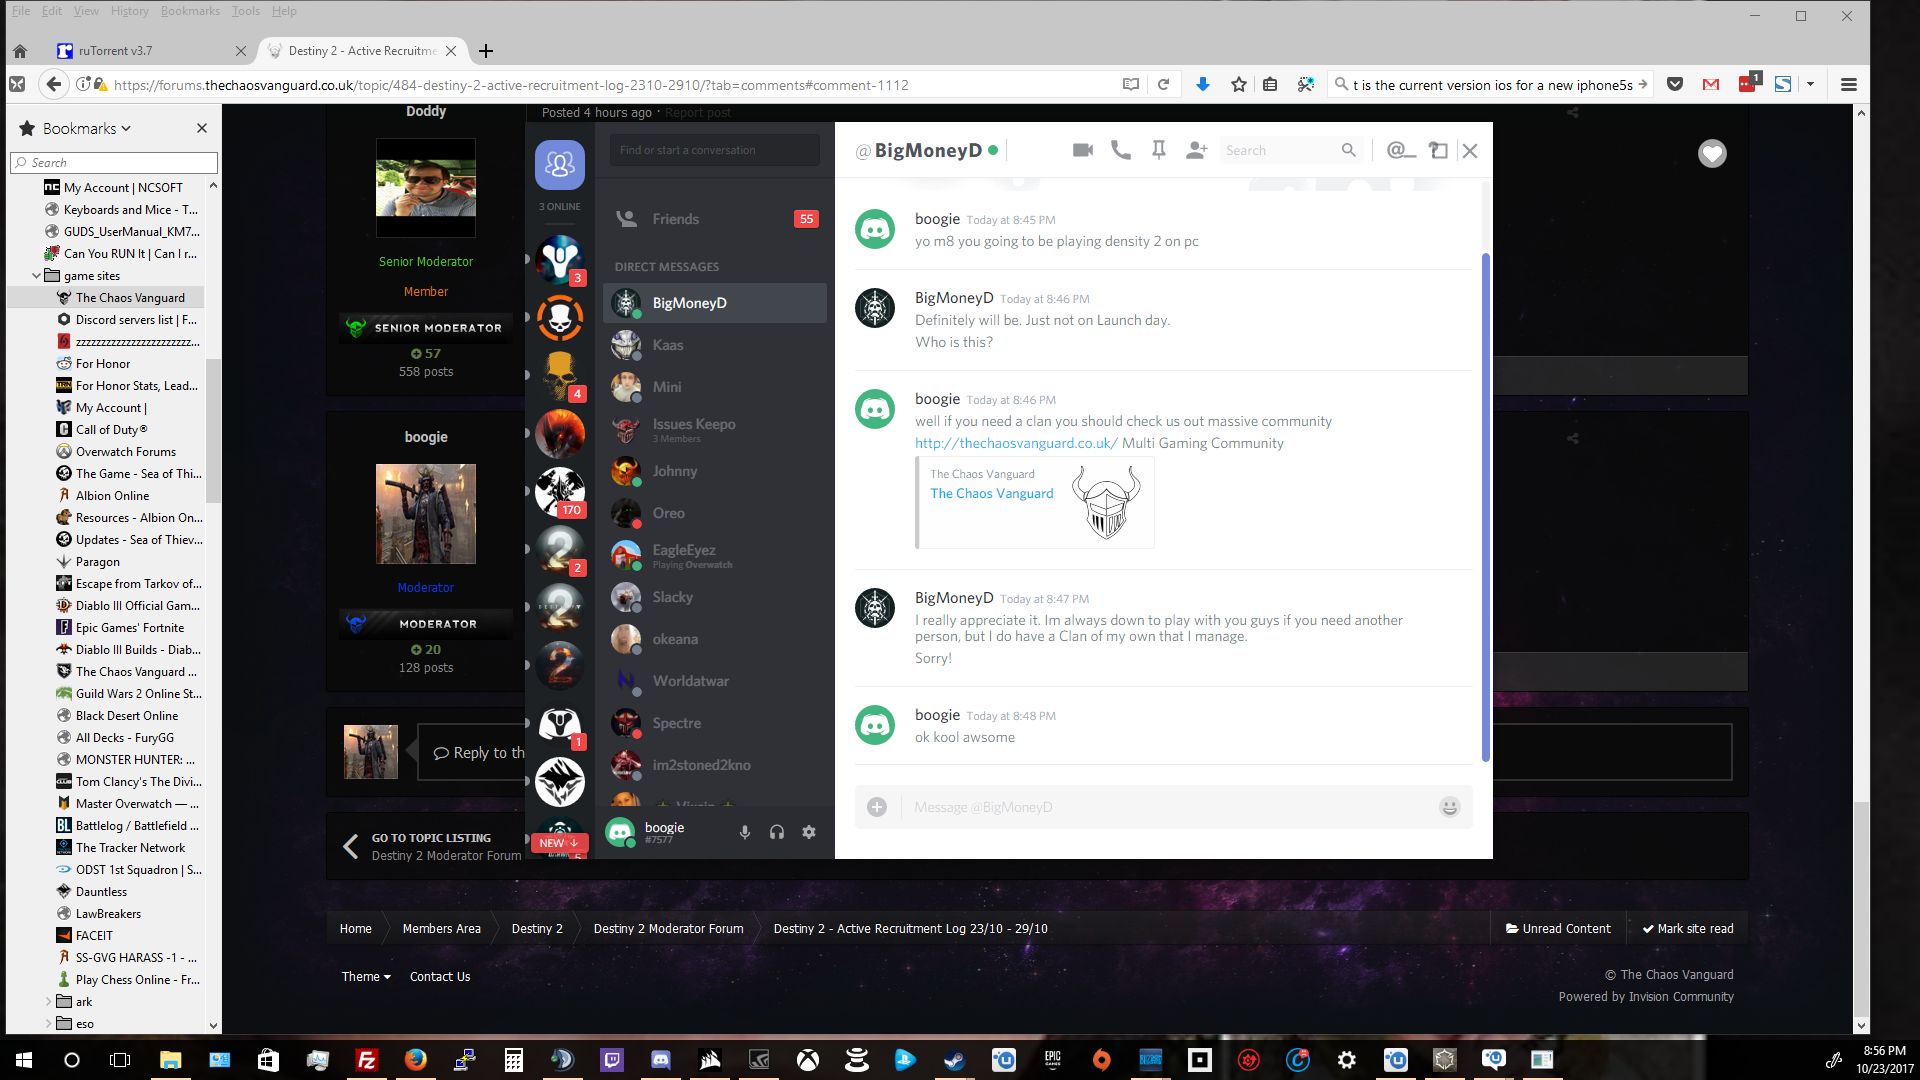Open Discord user settings gear

tap(809, 832)
